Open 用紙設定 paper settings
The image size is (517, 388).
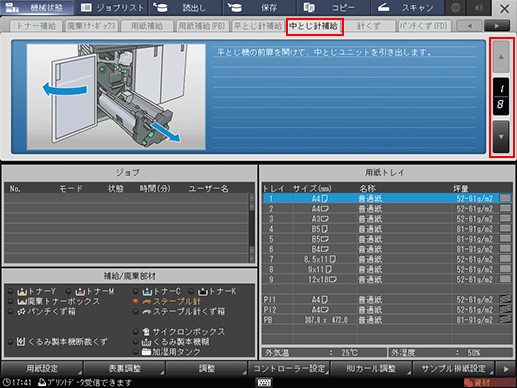42,369
